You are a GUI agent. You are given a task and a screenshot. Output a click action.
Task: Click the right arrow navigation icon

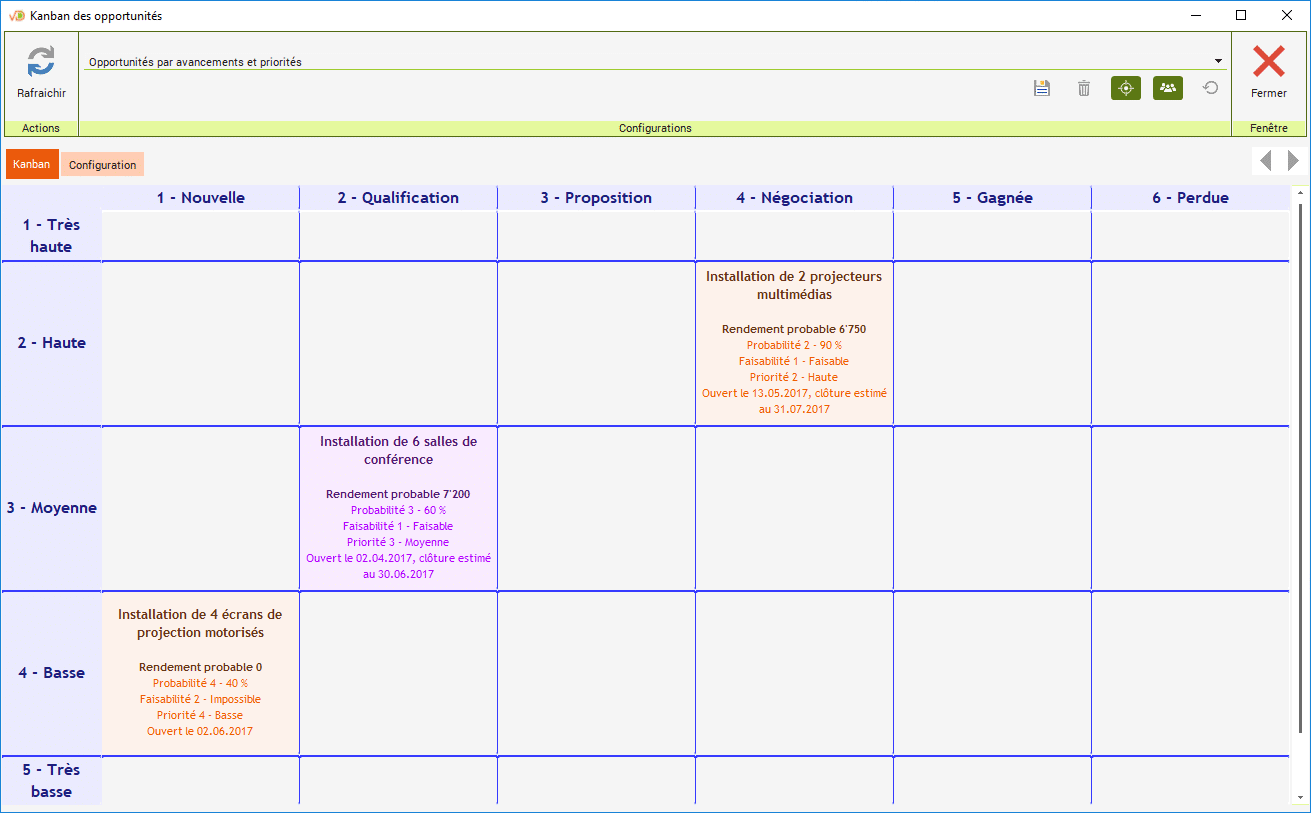(x=1293, y=160)
